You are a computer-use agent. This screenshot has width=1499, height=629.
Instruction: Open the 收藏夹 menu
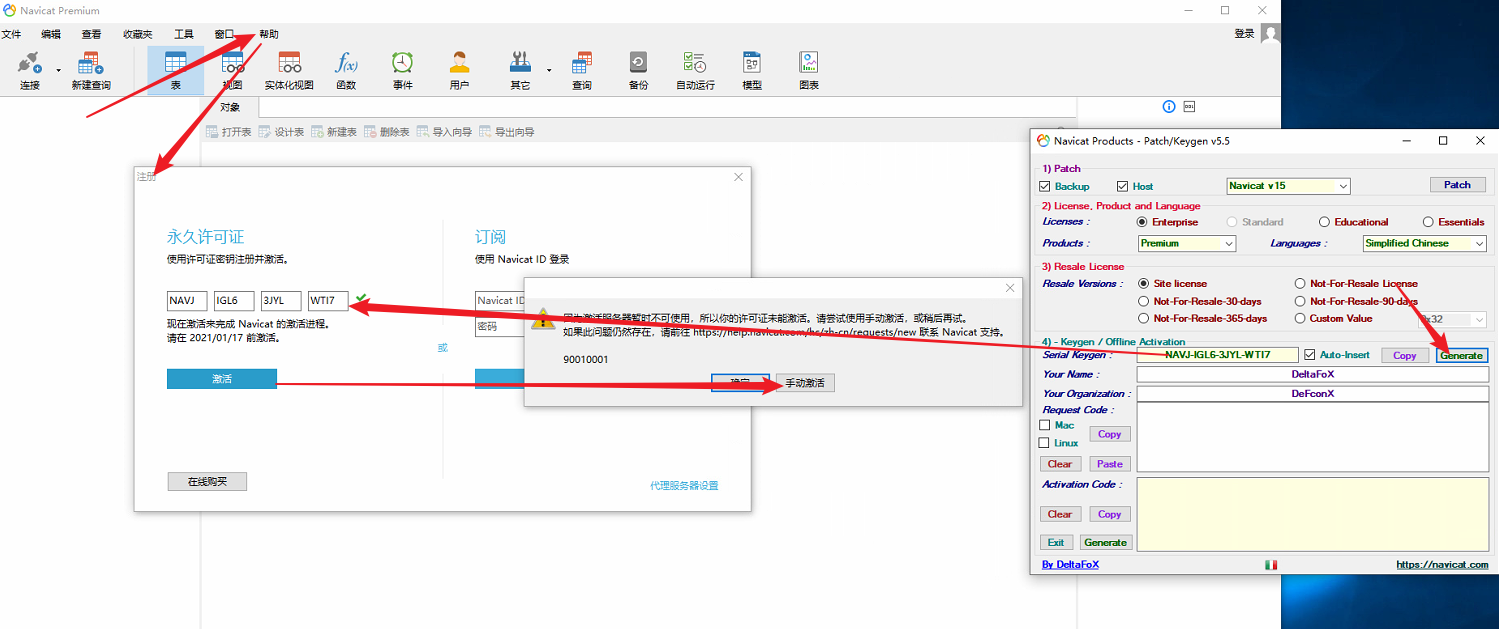138,34
